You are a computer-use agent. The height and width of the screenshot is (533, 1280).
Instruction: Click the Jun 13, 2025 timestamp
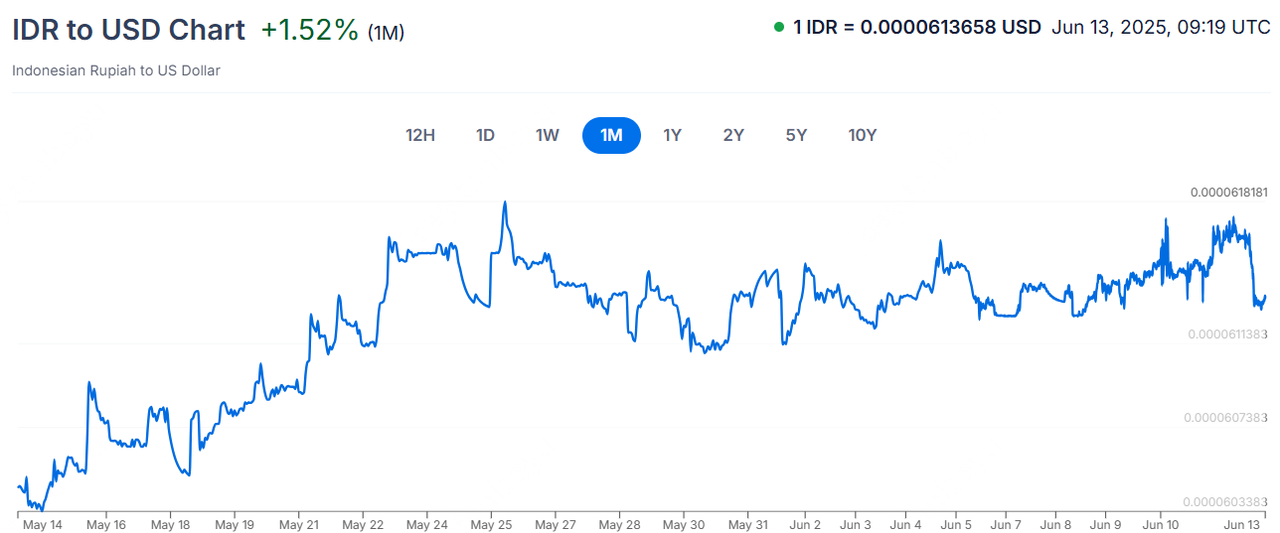1161,27
